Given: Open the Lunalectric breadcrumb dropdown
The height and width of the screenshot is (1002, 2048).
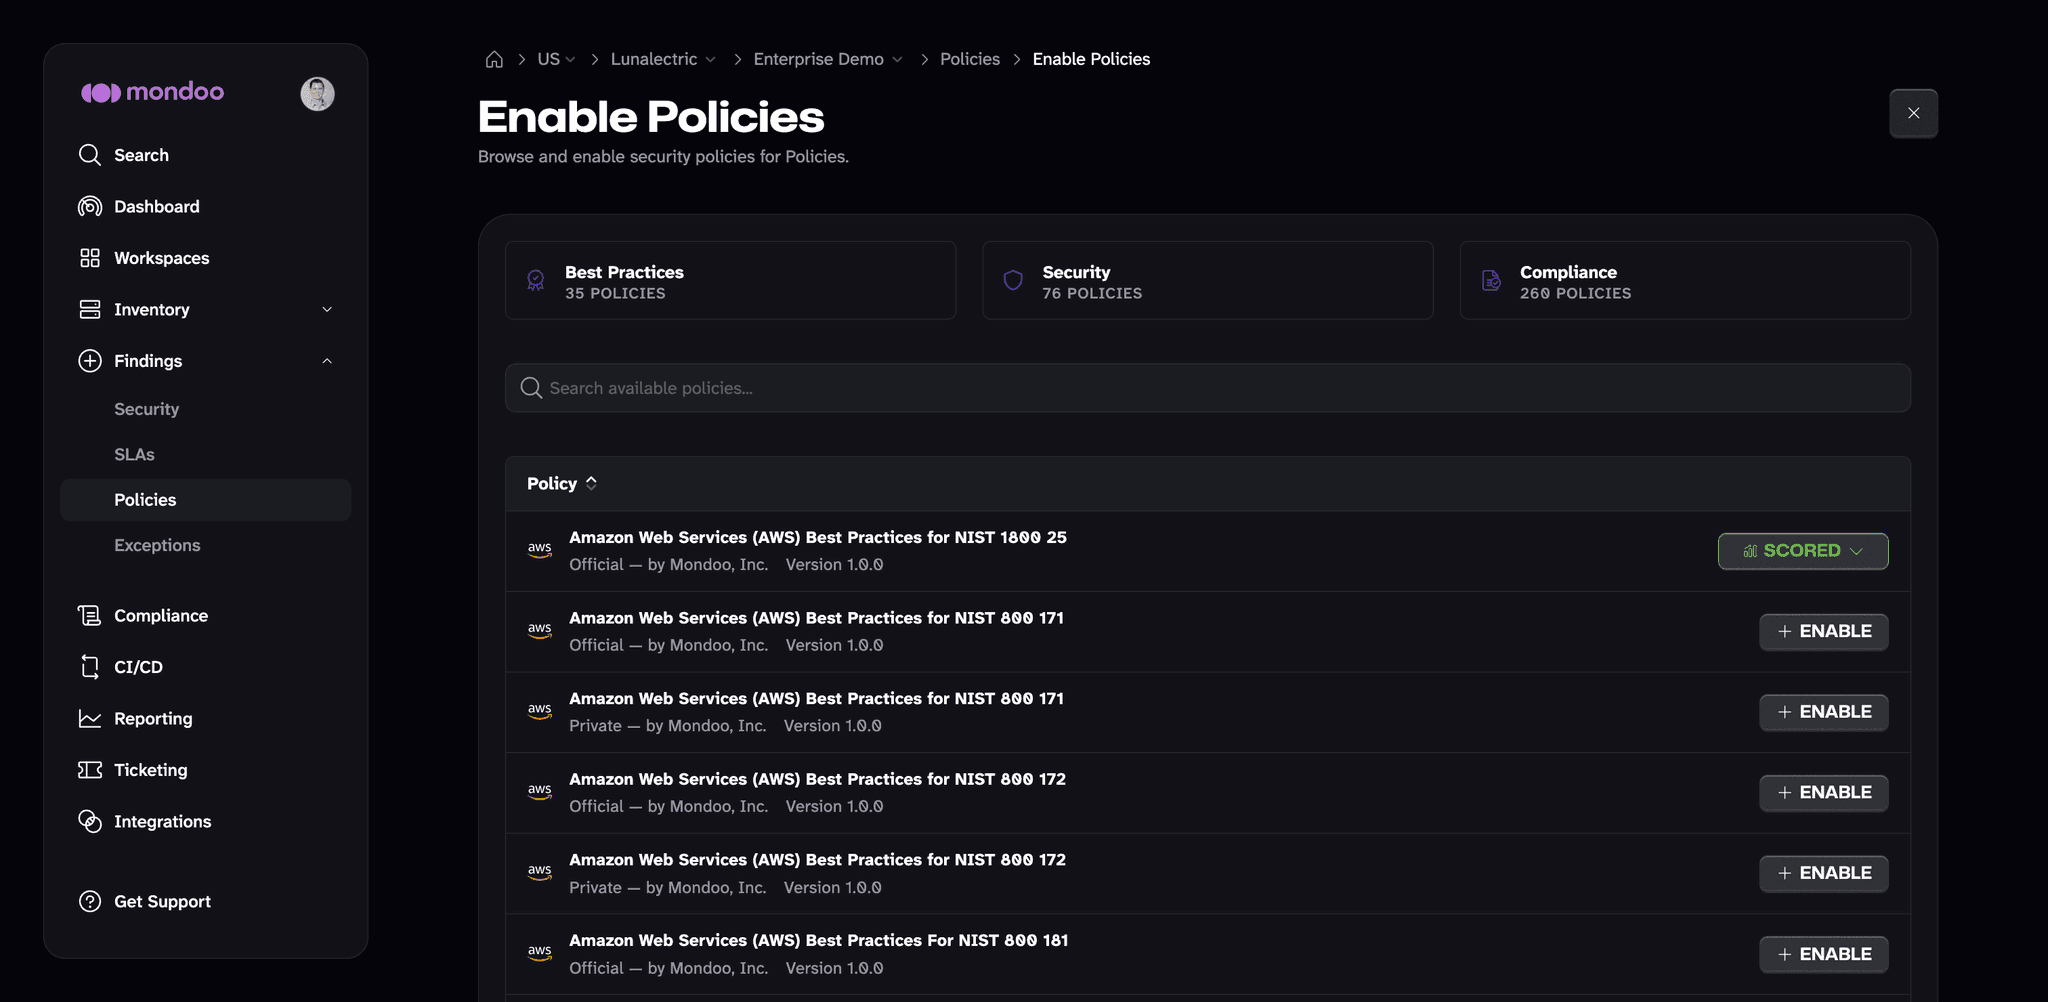Looking at the screenshot, I should (663, 59).
